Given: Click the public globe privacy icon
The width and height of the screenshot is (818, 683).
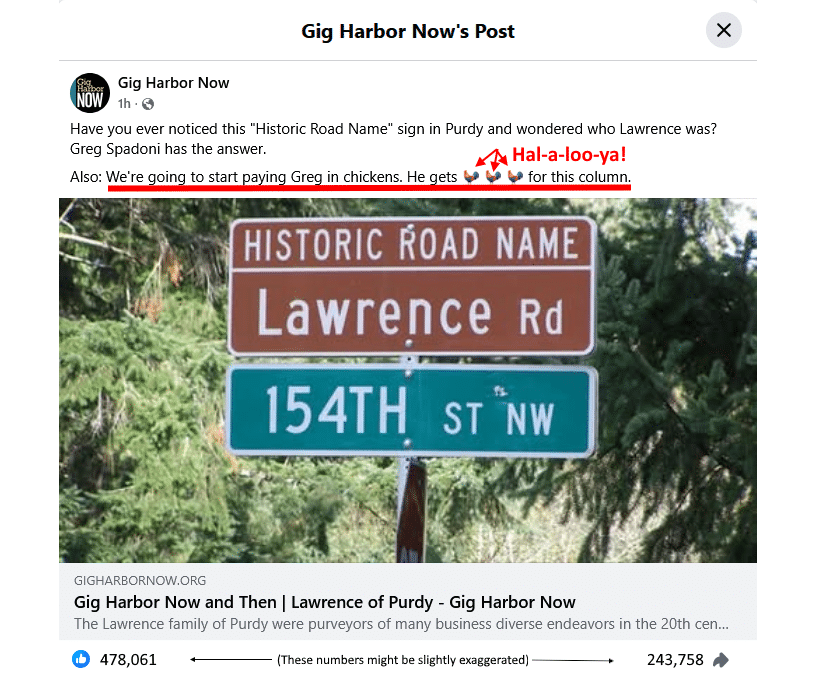Looking at the screenshot, I should (148, 104).
